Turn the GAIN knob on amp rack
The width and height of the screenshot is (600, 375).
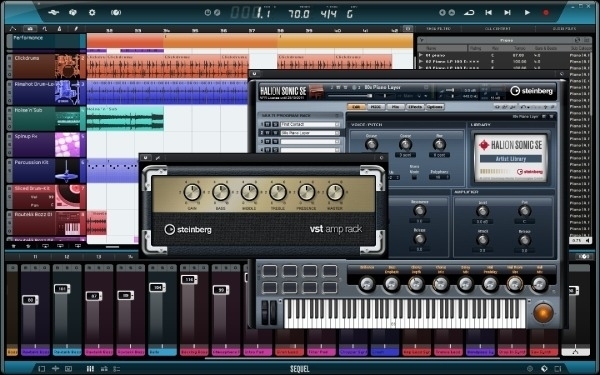click(192, 192)
